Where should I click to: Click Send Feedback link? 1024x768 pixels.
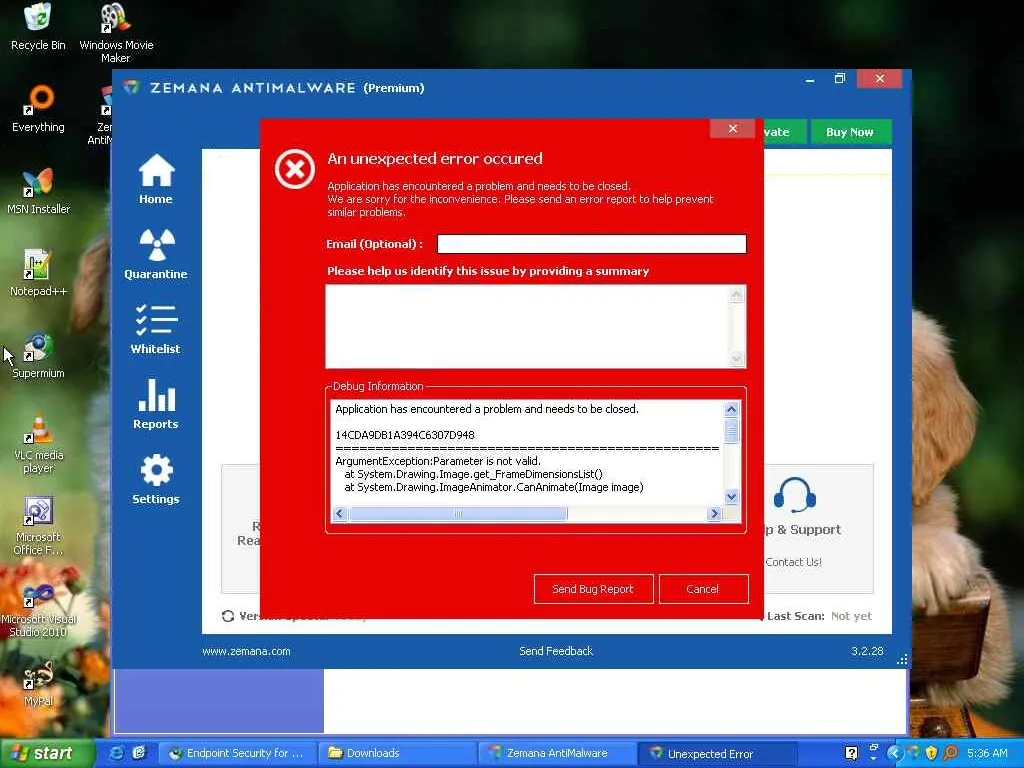coord(556,651)
